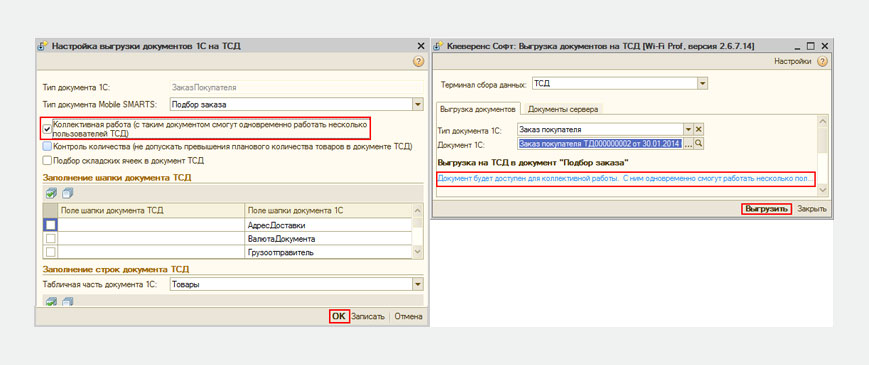Minimize the Клеверенс Софт window
This screenshot has width=869, height=365.
pyautogui.click(x=799, y=47)
